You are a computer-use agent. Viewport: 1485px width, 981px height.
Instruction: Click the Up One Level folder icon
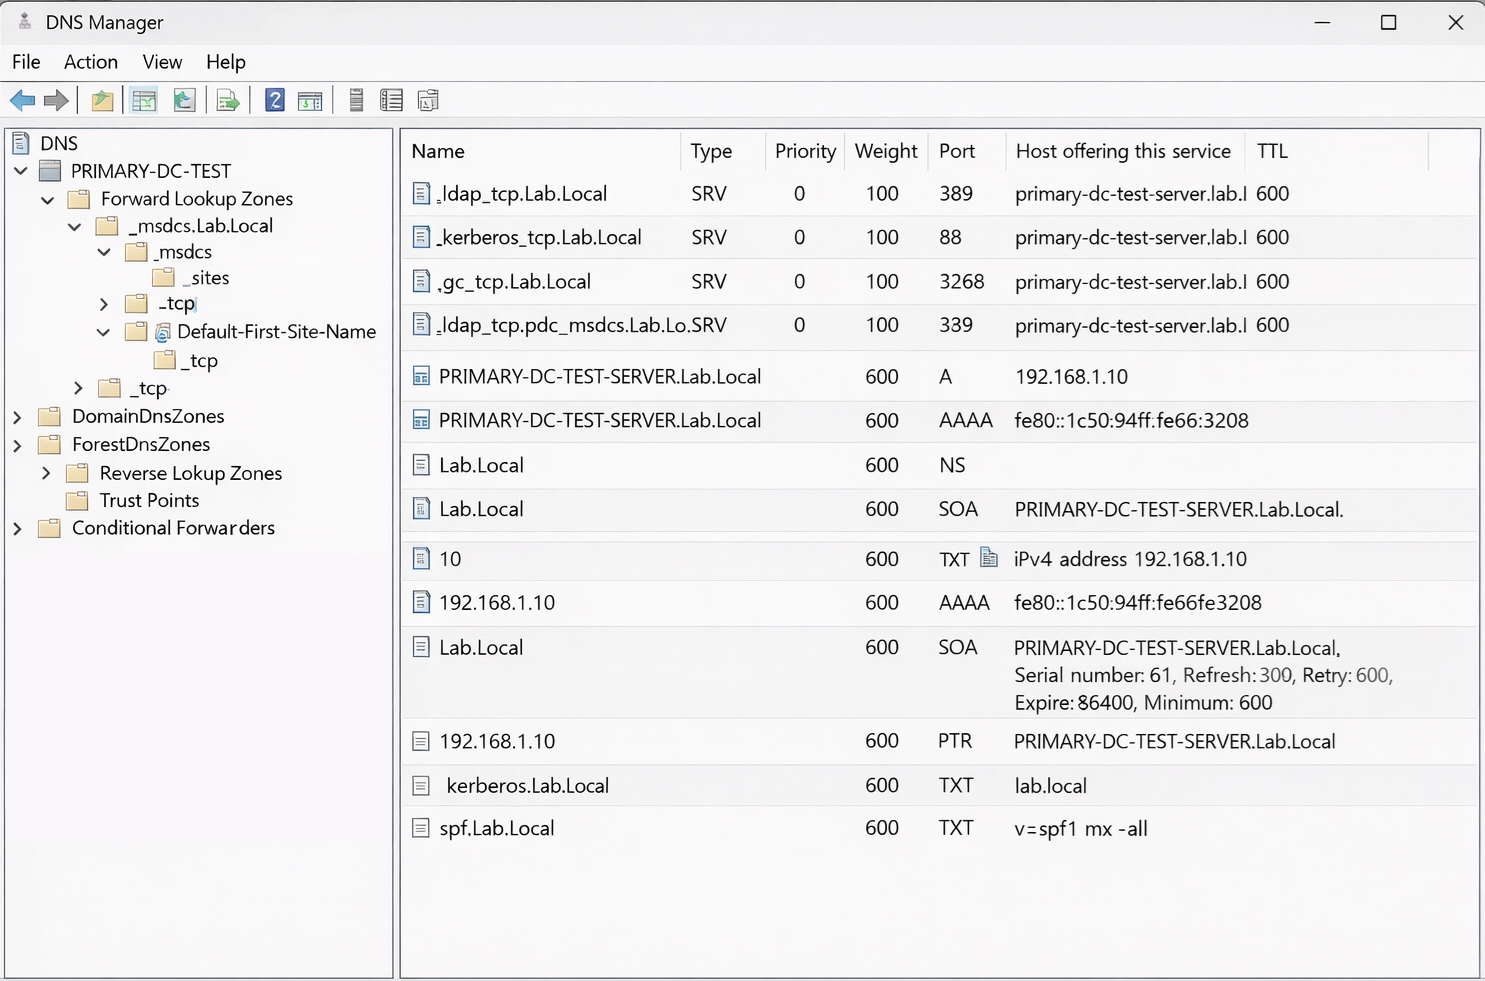(x=102, y=100)
